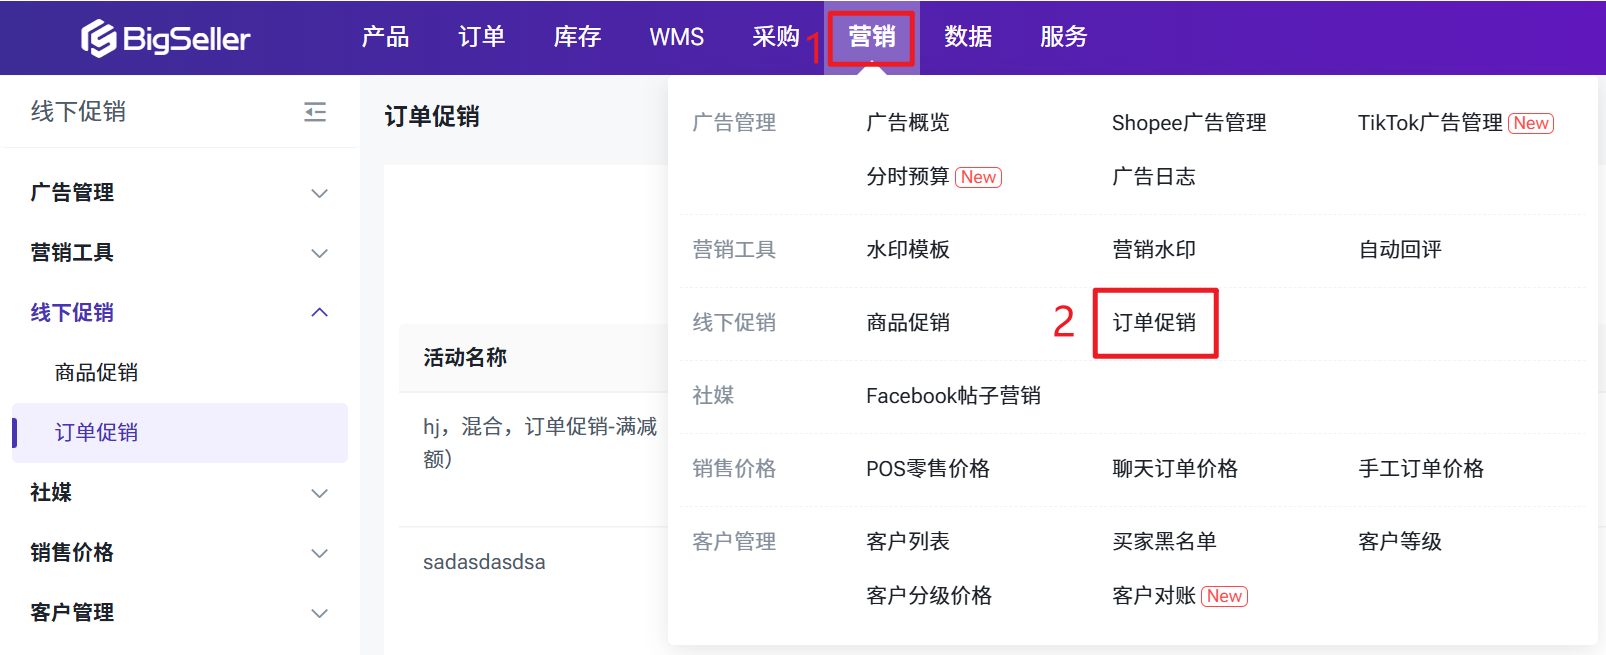Open the WMS navigation tab

click(x=676, y=37)
